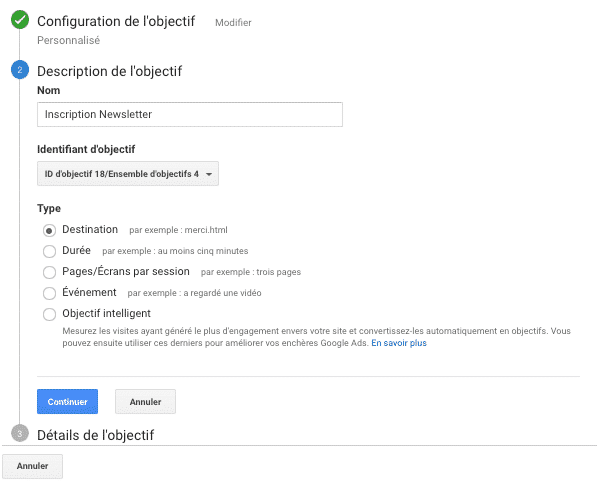Click the Modifier link
The image size is (605, 485).
pyautogui.click(x=233, y=21)
